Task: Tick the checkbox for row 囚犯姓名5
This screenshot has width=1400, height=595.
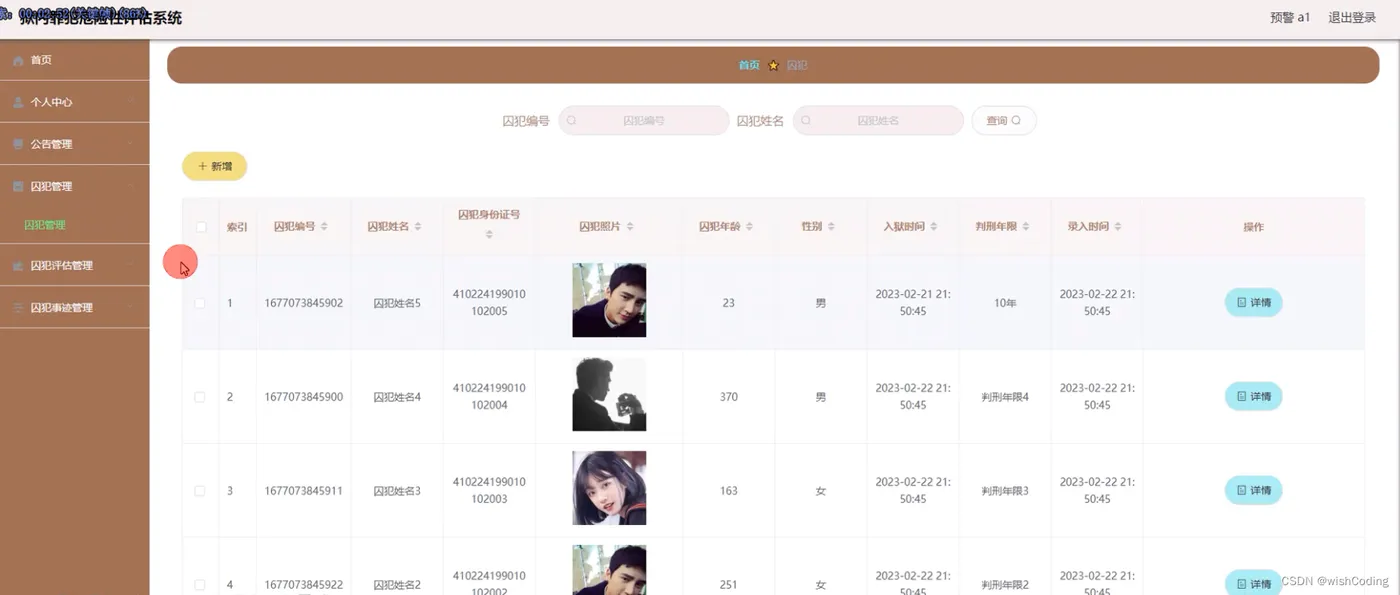Action: coord(200,303)
